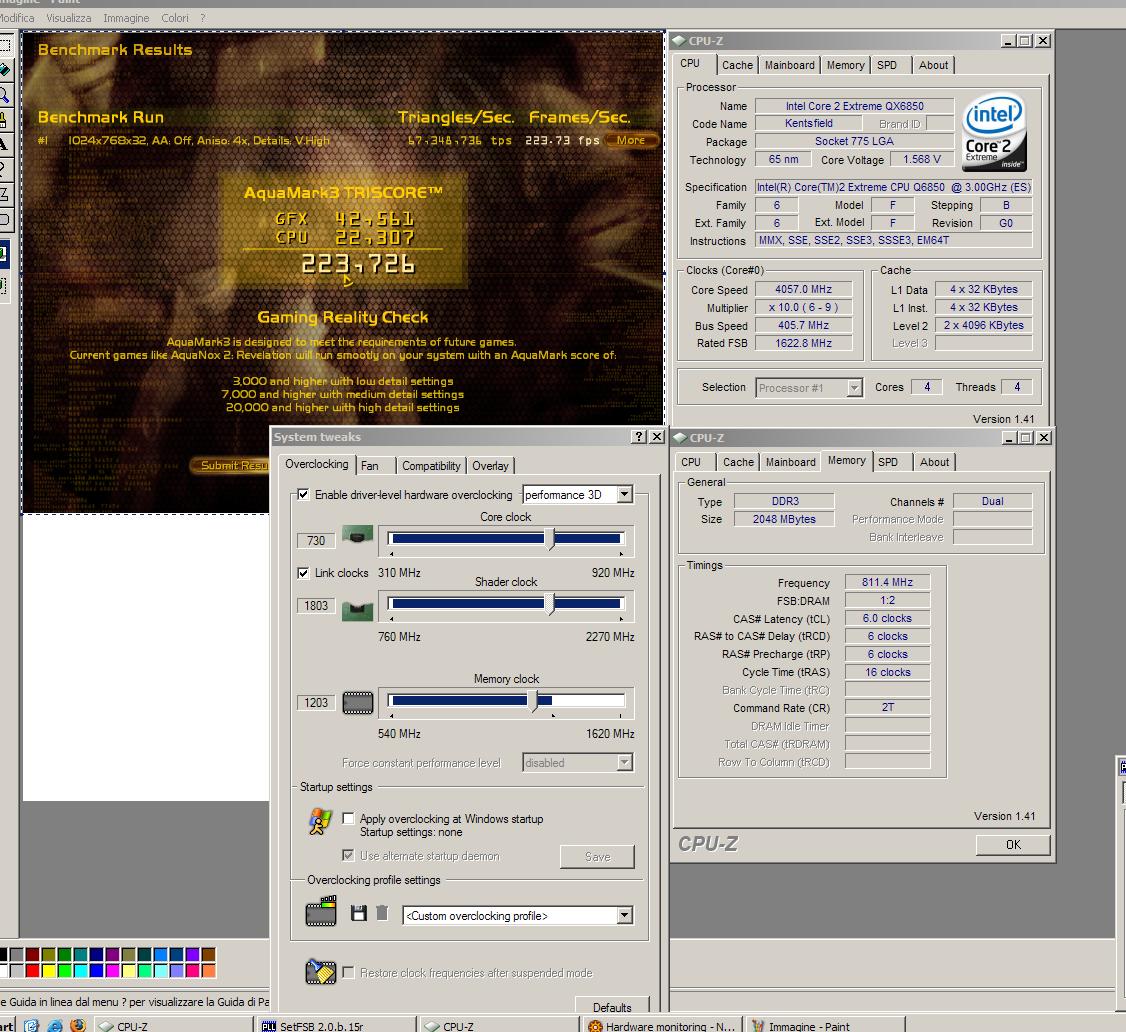Image resolution: width=1126 pixels, height=1032 pixels.
Task: Pick the yellow color swatch in Paint
Action: point(49,970)
